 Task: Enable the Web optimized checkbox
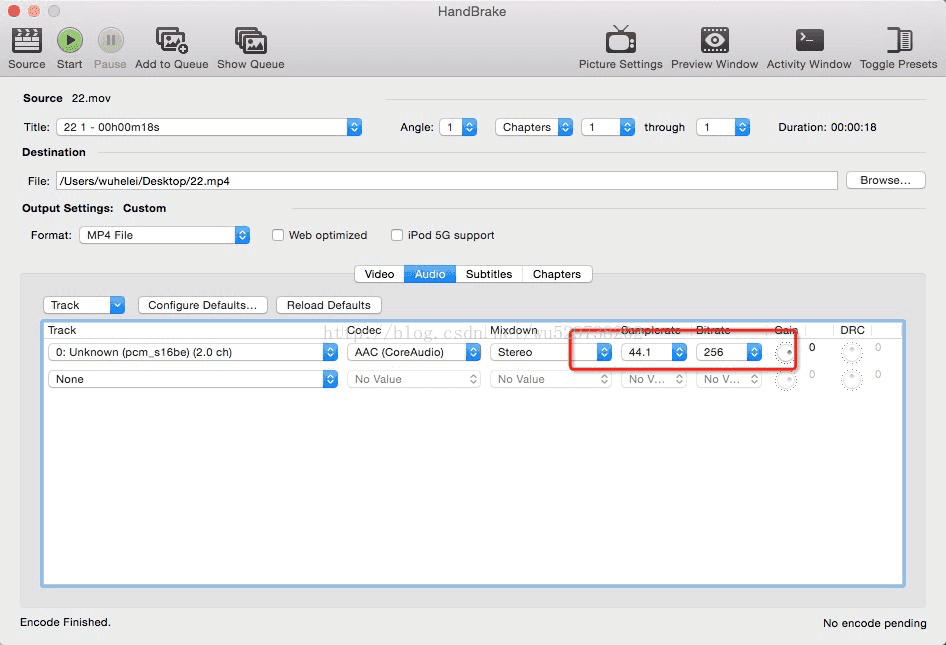click(x=278, y=235)
